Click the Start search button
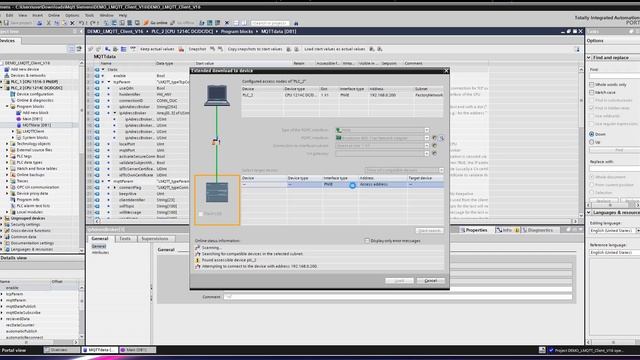Viewport: 640px width, 360px height. [429, 231]
